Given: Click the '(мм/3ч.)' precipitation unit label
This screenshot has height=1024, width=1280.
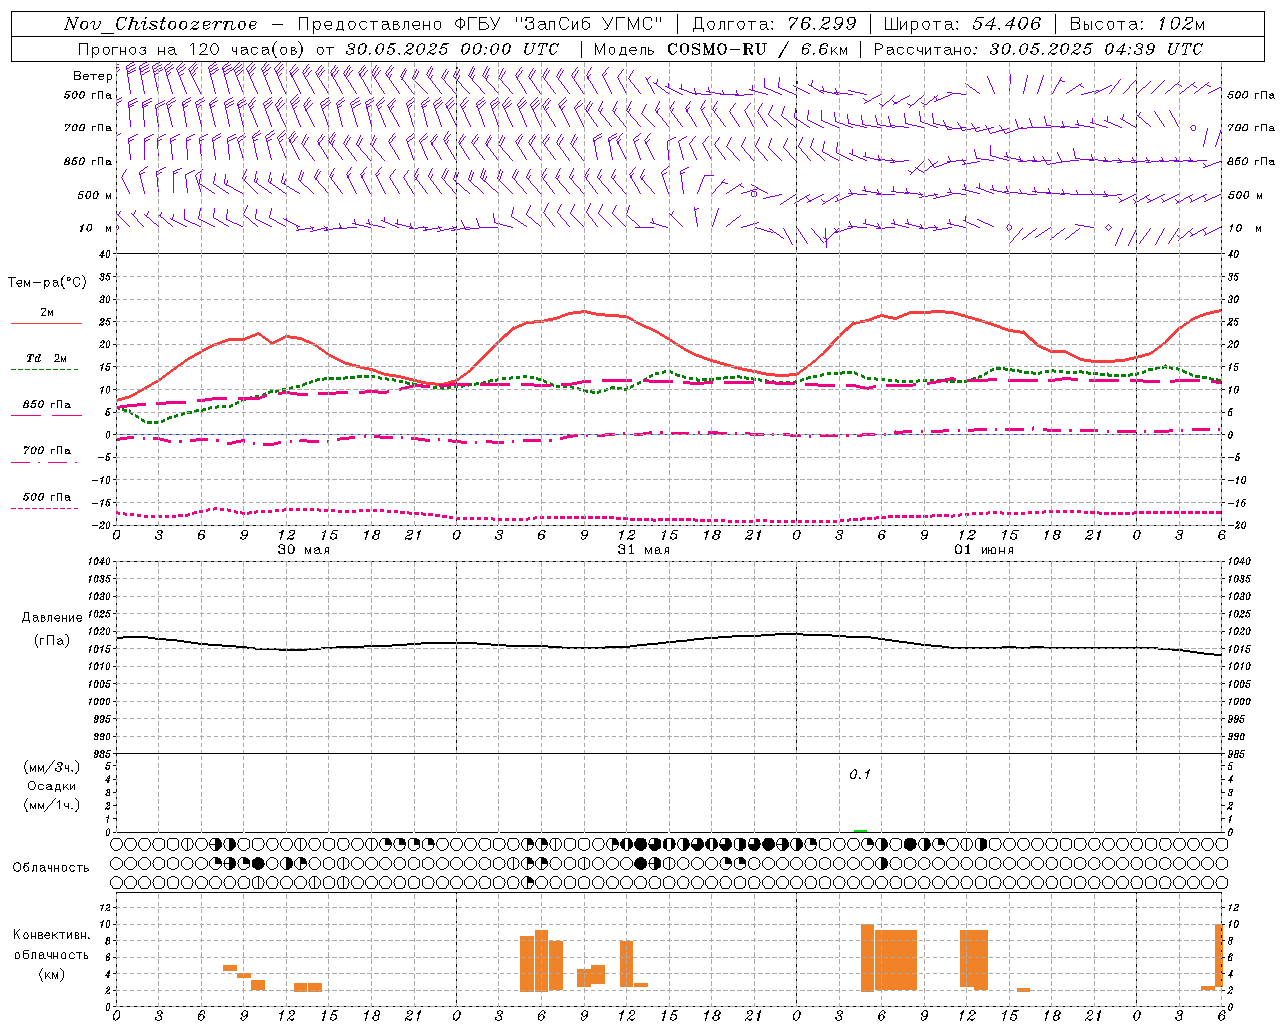Looking at the screenshot, I should [51, 767].
